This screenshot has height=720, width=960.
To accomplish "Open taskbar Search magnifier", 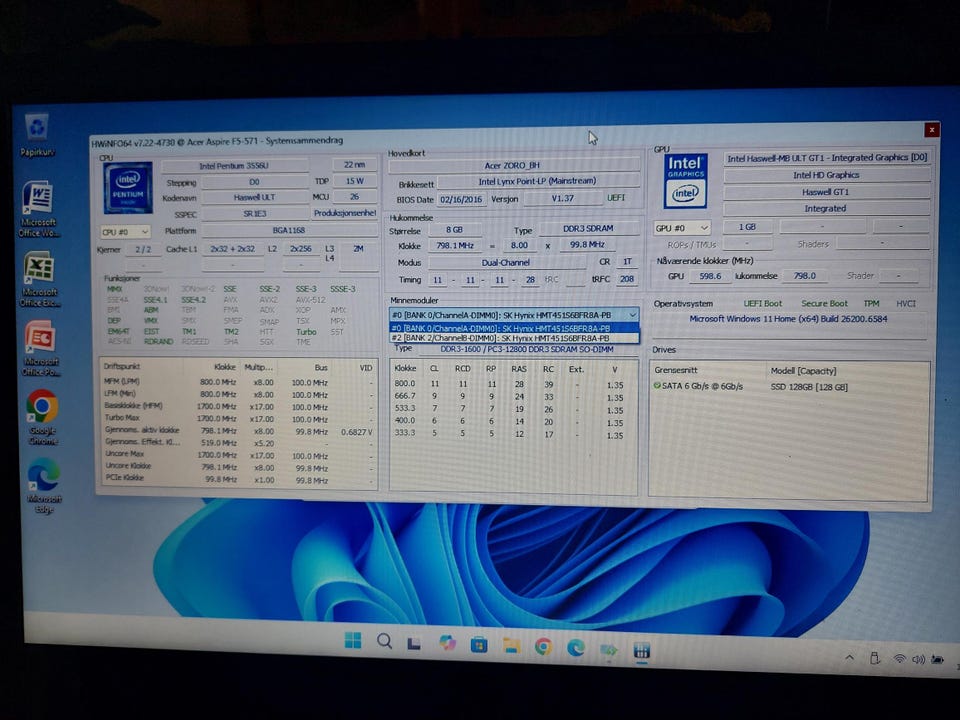I will tap(384, 642).
